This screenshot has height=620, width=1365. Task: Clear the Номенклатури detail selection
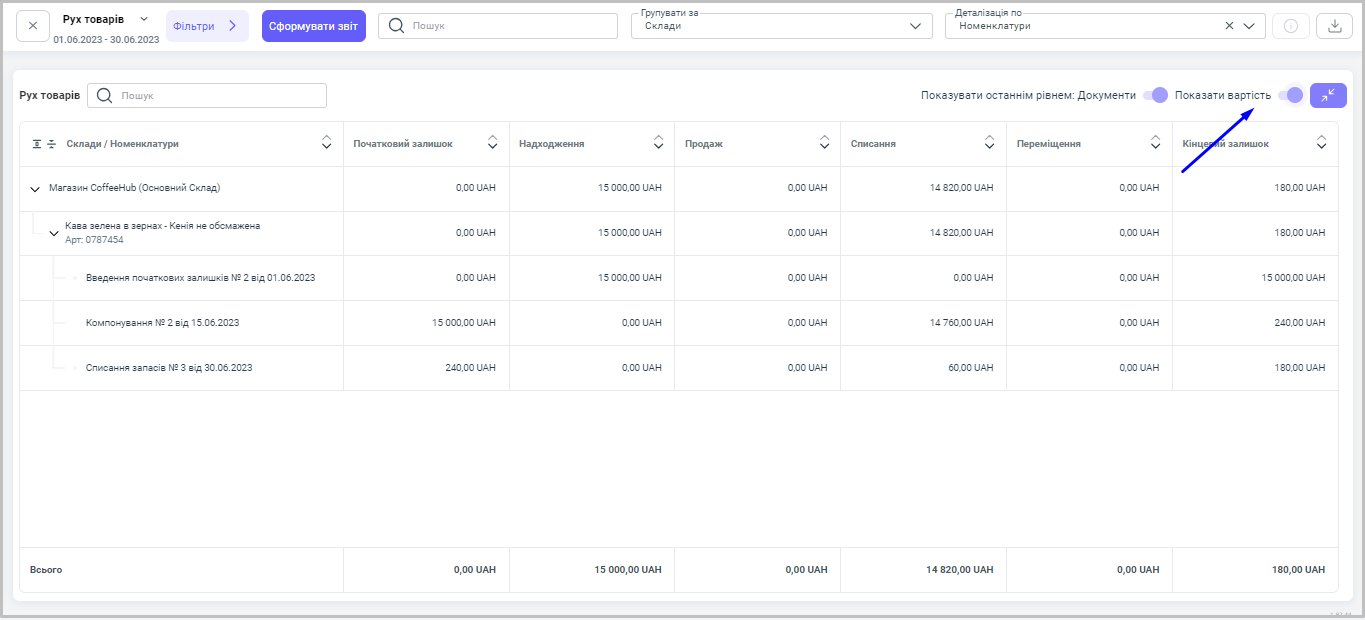pos(1229,26)
